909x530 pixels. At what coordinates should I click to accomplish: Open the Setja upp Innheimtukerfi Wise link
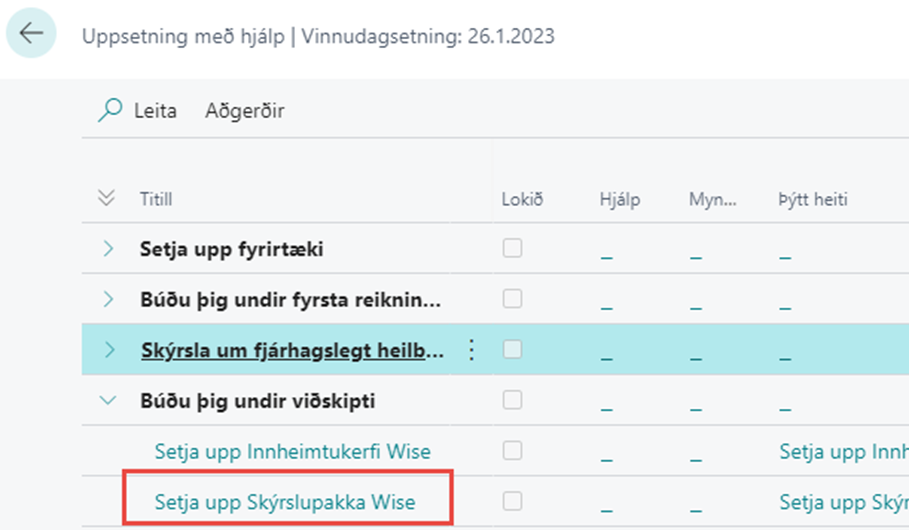(292, 451)
